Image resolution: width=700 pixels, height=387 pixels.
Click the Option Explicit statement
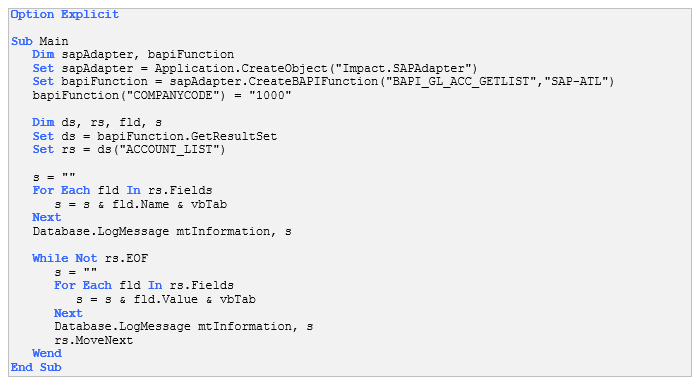65,14
